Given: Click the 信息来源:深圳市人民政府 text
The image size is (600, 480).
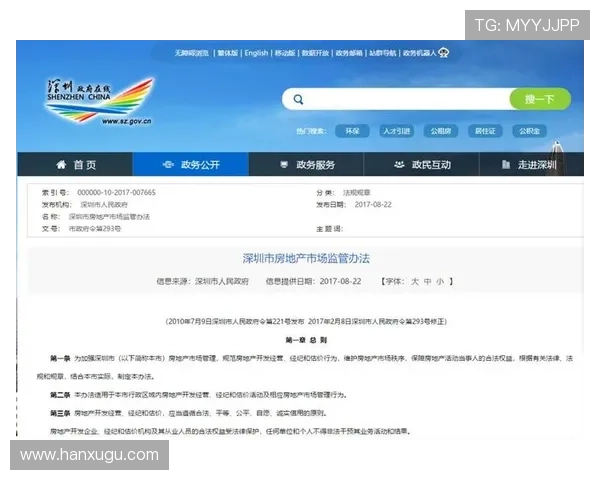Looking at the screenshot, I should point(202,281).
